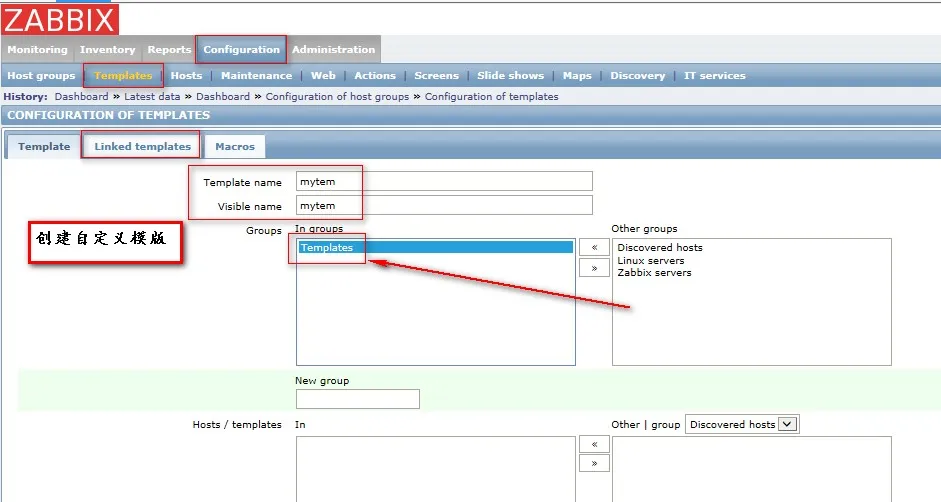Open the Other group dropdown (Discovered hosts)
941x502 pixels.
(x=742, y=425)
